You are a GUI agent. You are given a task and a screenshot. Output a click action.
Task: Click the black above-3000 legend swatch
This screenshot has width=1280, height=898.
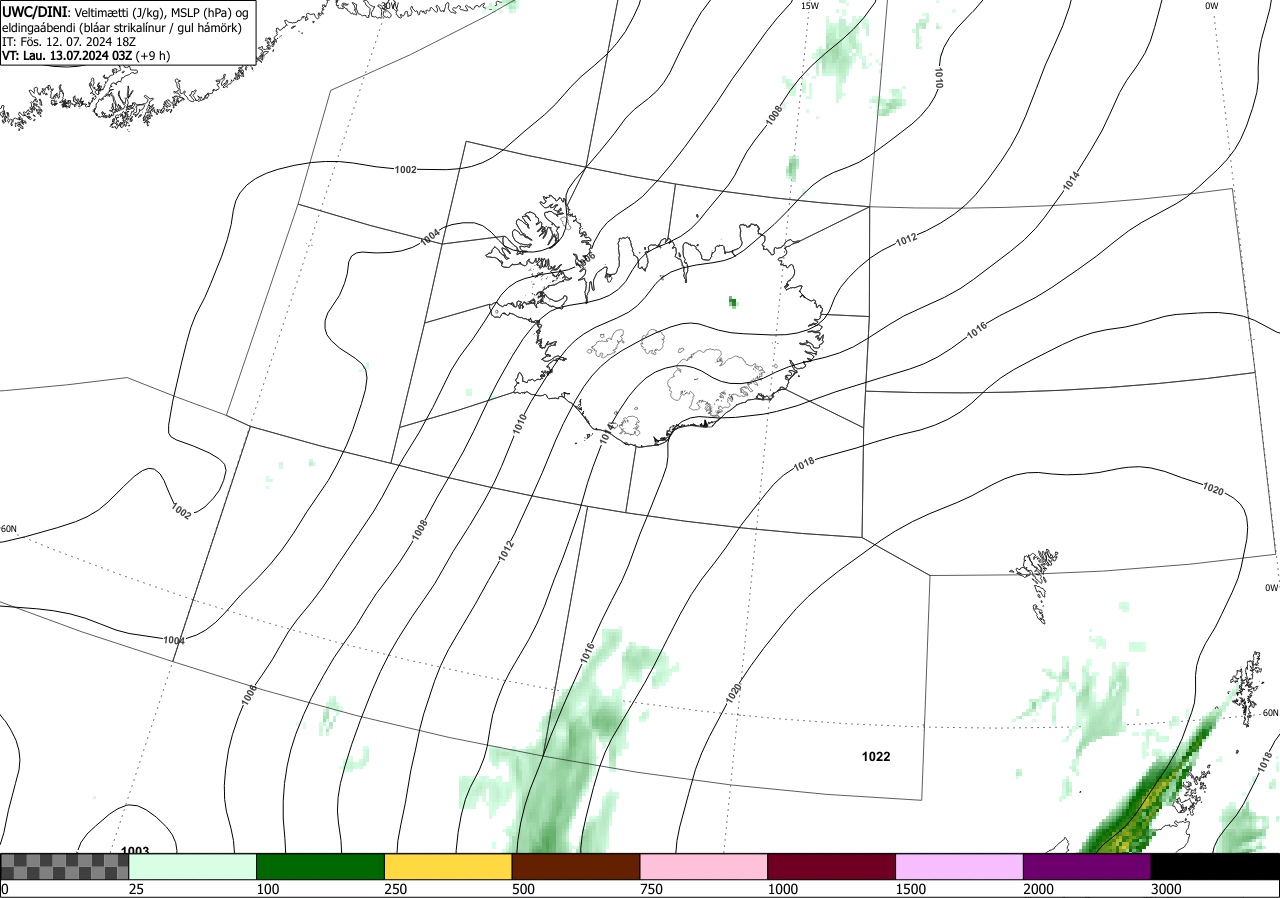[x=1215, y=866]
